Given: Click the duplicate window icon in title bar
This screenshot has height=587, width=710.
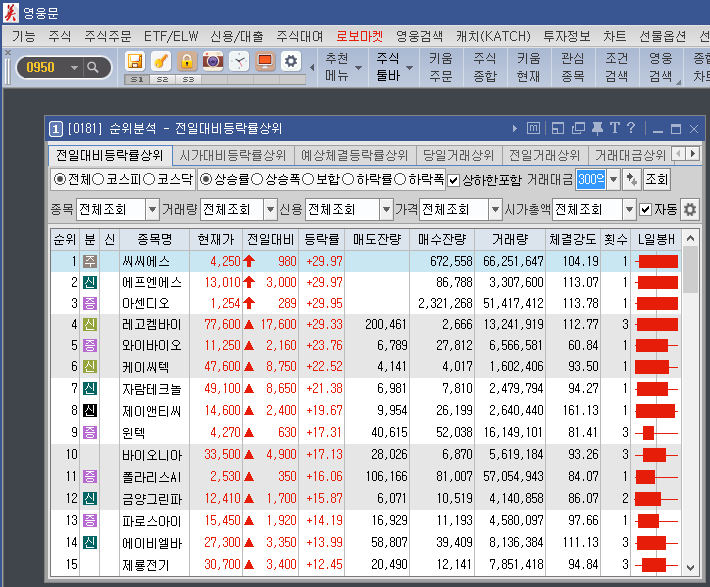Looking at the screenshot, I should point(578,128).
